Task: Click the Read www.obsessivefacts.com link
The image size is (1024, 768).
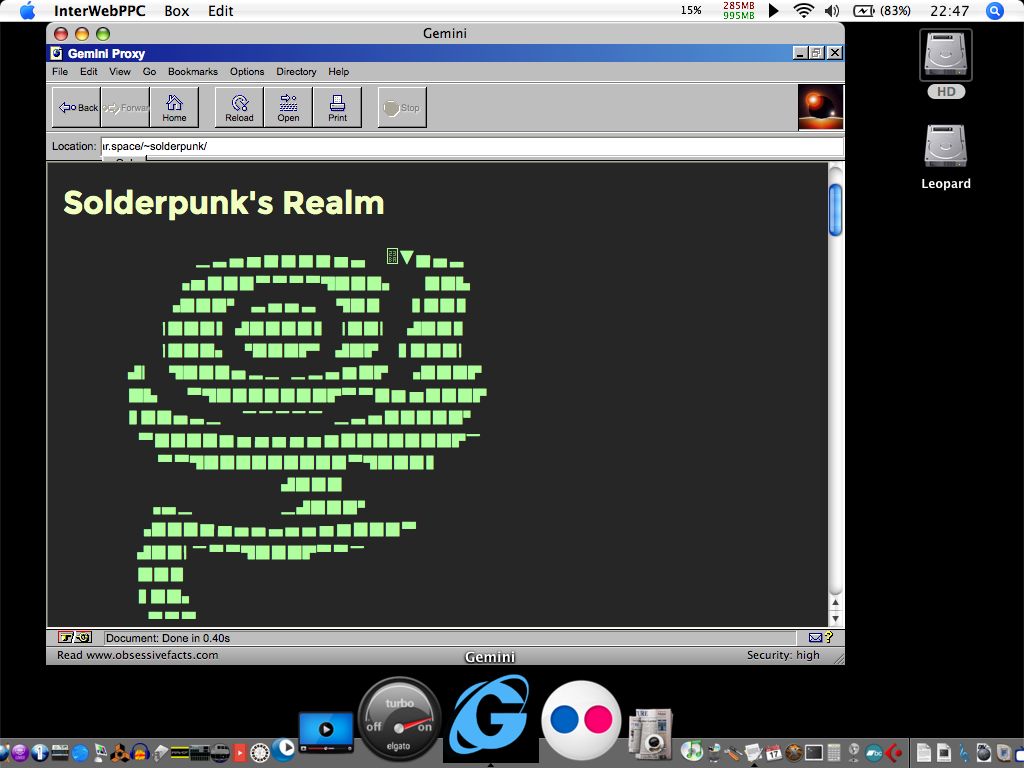Action: pos(137,655)
